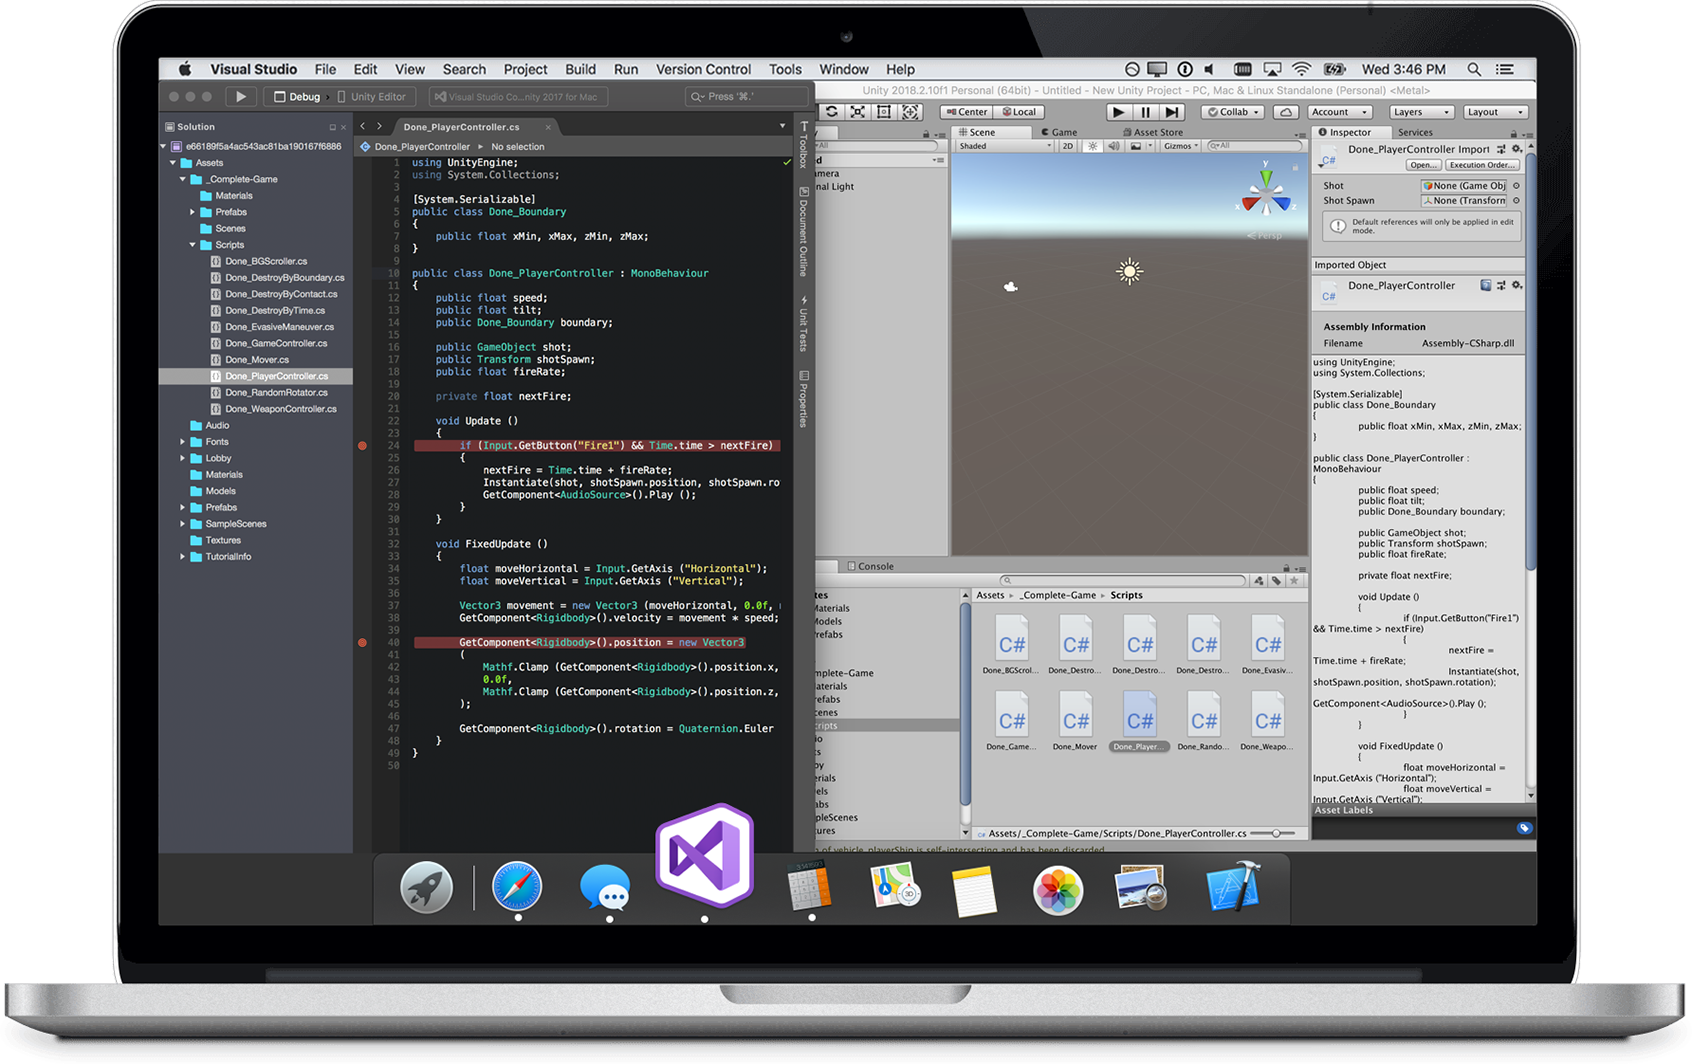Viewport: 1692px width, 1064px height.
Task: Open Unity cloud services icon
Action: click(1287, 112)
